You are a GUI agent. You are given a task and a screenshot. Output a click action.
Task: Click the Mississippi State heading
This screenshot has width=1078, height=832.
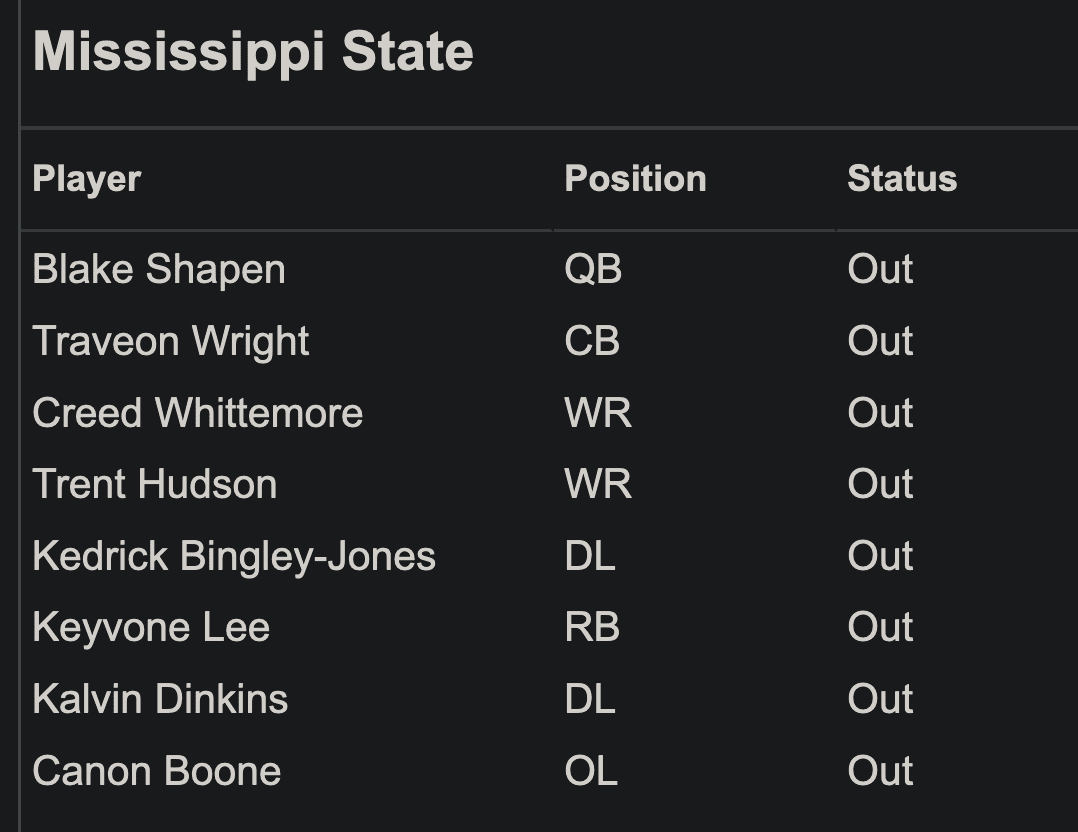[253, 52]
